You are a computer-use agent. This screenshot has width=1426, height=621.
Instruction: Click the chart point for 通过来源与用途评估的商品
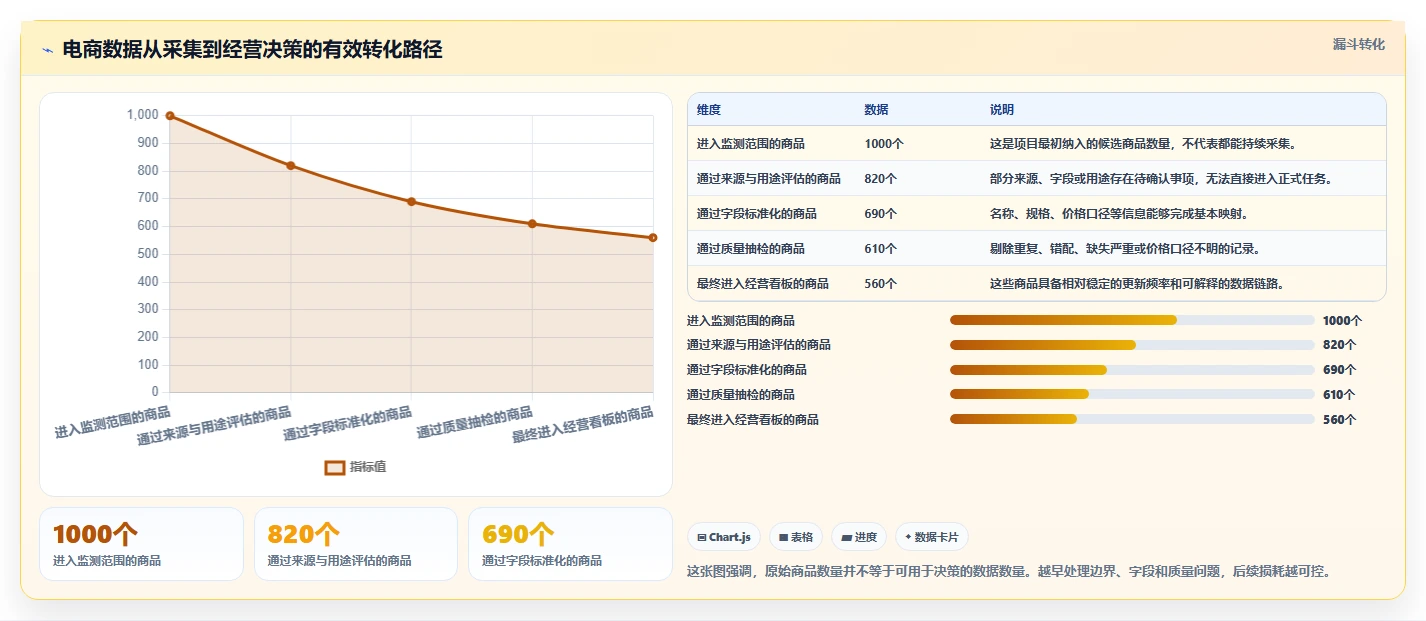(x=291, y=165)
